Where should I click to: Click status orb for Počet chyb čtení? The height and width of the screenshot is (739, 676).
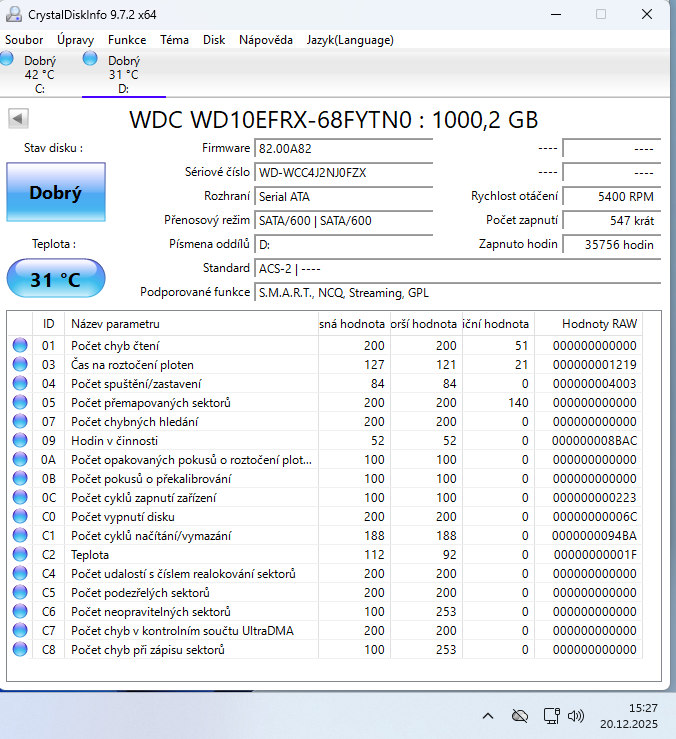point(20,346)
